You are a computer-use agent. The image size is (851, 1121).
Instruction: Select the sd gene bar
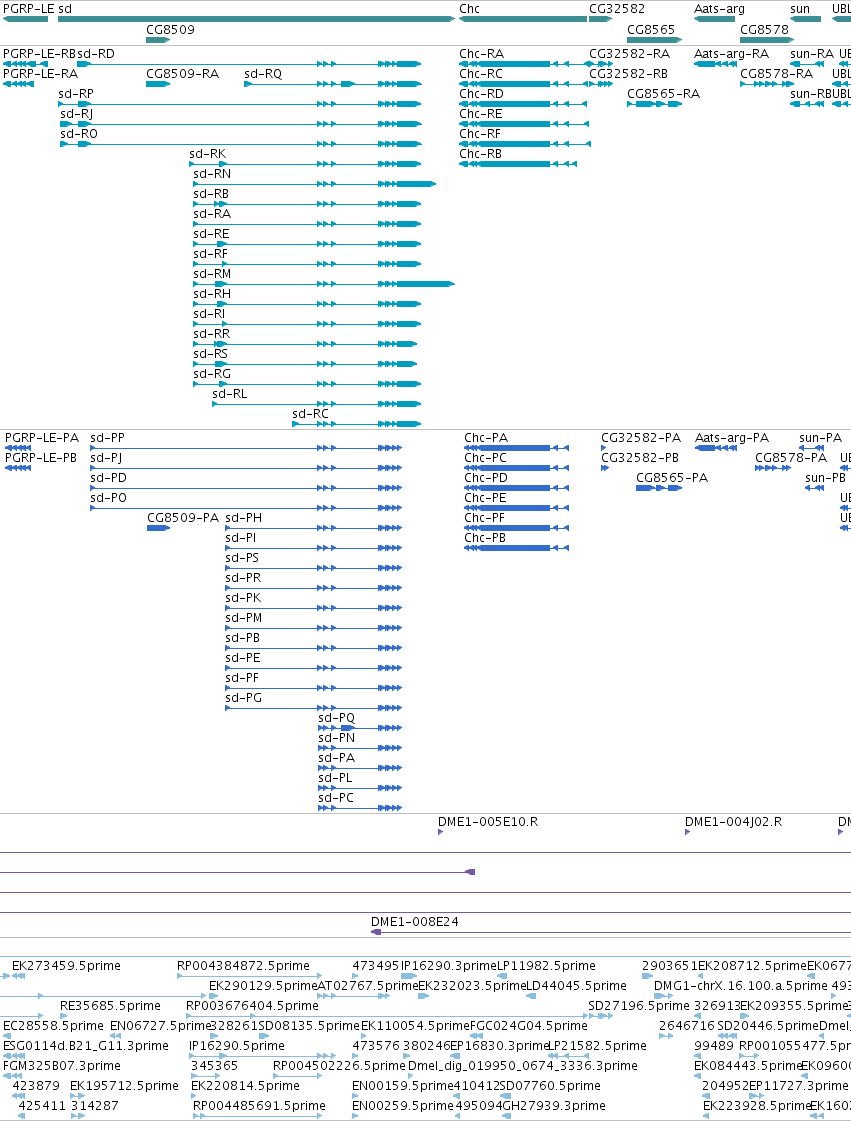click(x=256, y=19)
